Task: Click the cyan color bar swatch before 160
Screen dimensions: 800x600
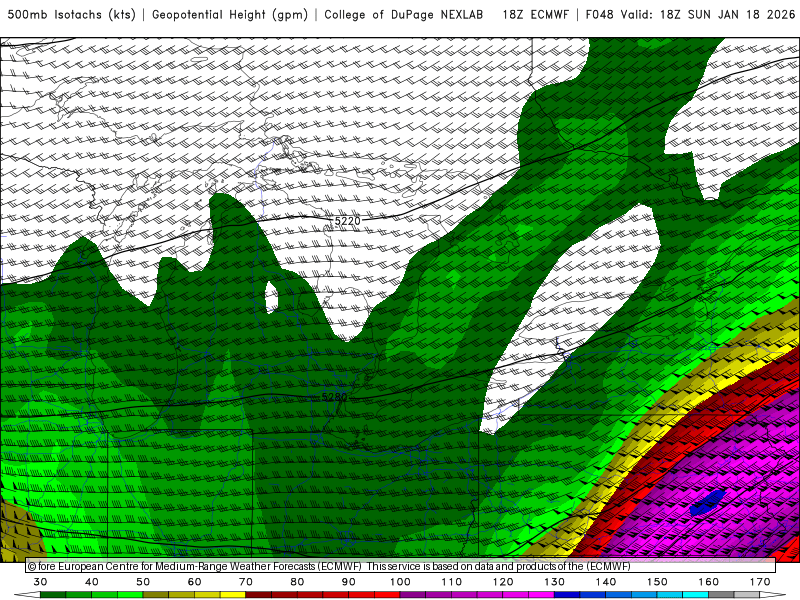Action: coord(695,595)
